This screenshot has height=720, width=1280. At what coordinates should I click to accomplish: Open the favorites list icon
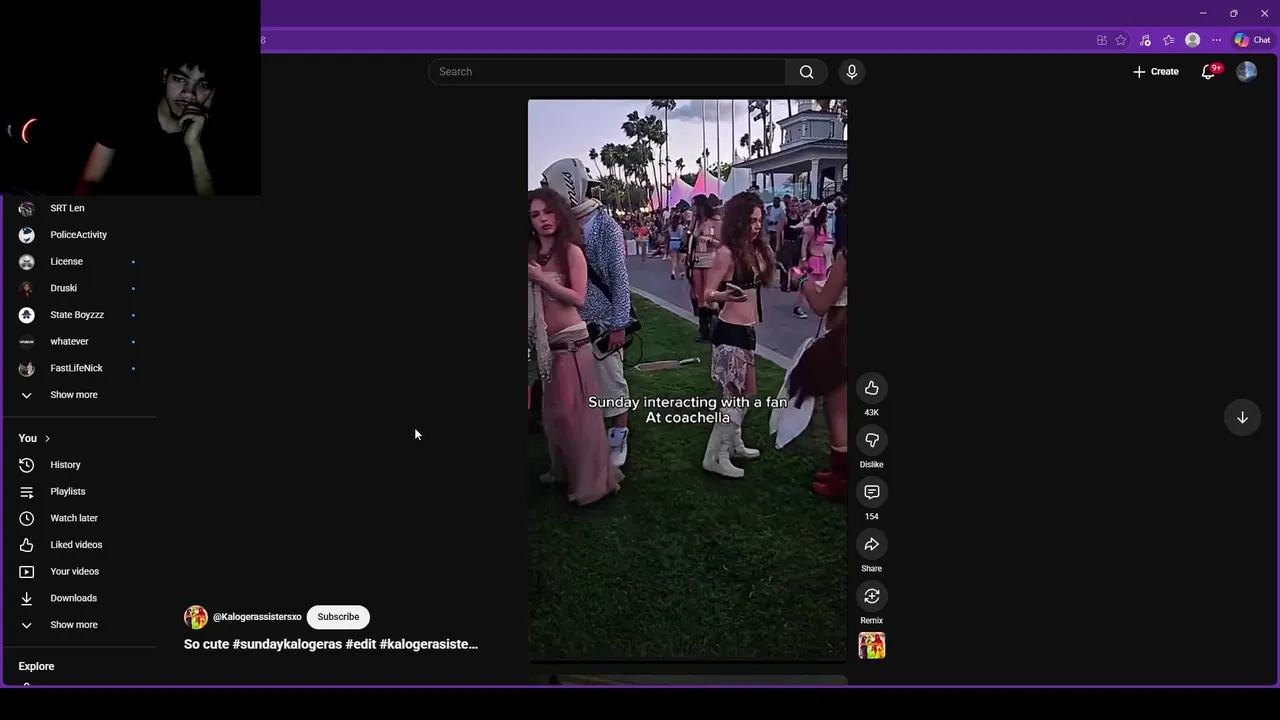pos(1168,40)
